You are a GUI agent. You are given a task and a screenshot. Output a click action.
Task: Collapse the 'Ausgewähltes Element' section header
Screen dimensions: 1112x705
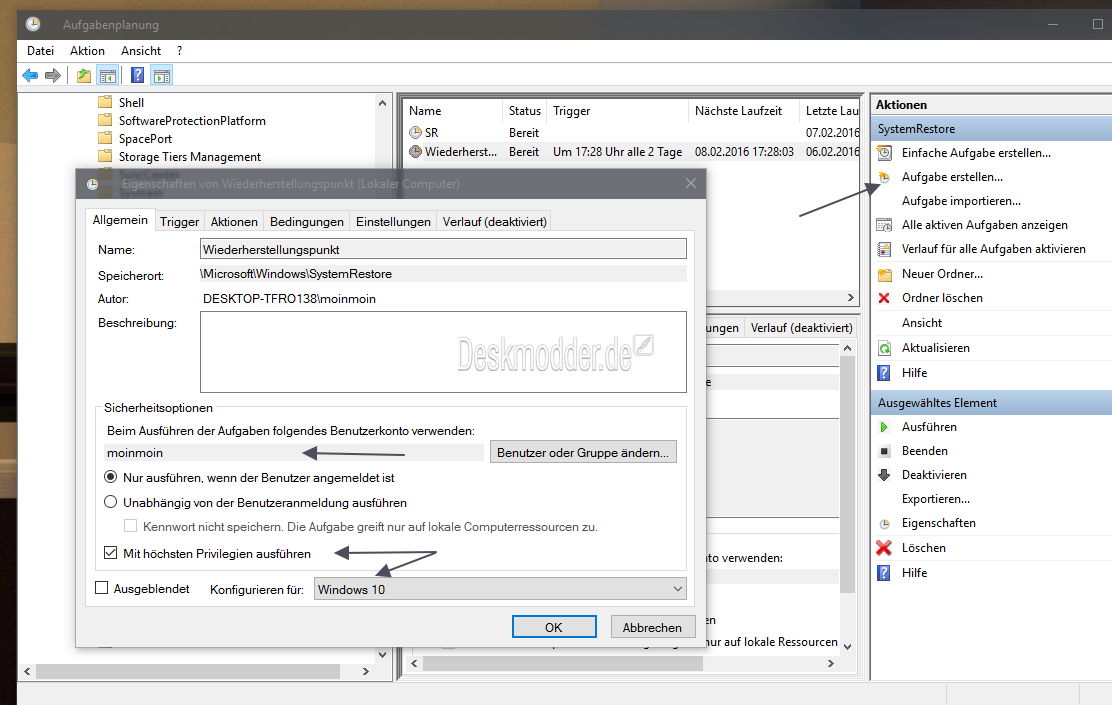(991, 402)
